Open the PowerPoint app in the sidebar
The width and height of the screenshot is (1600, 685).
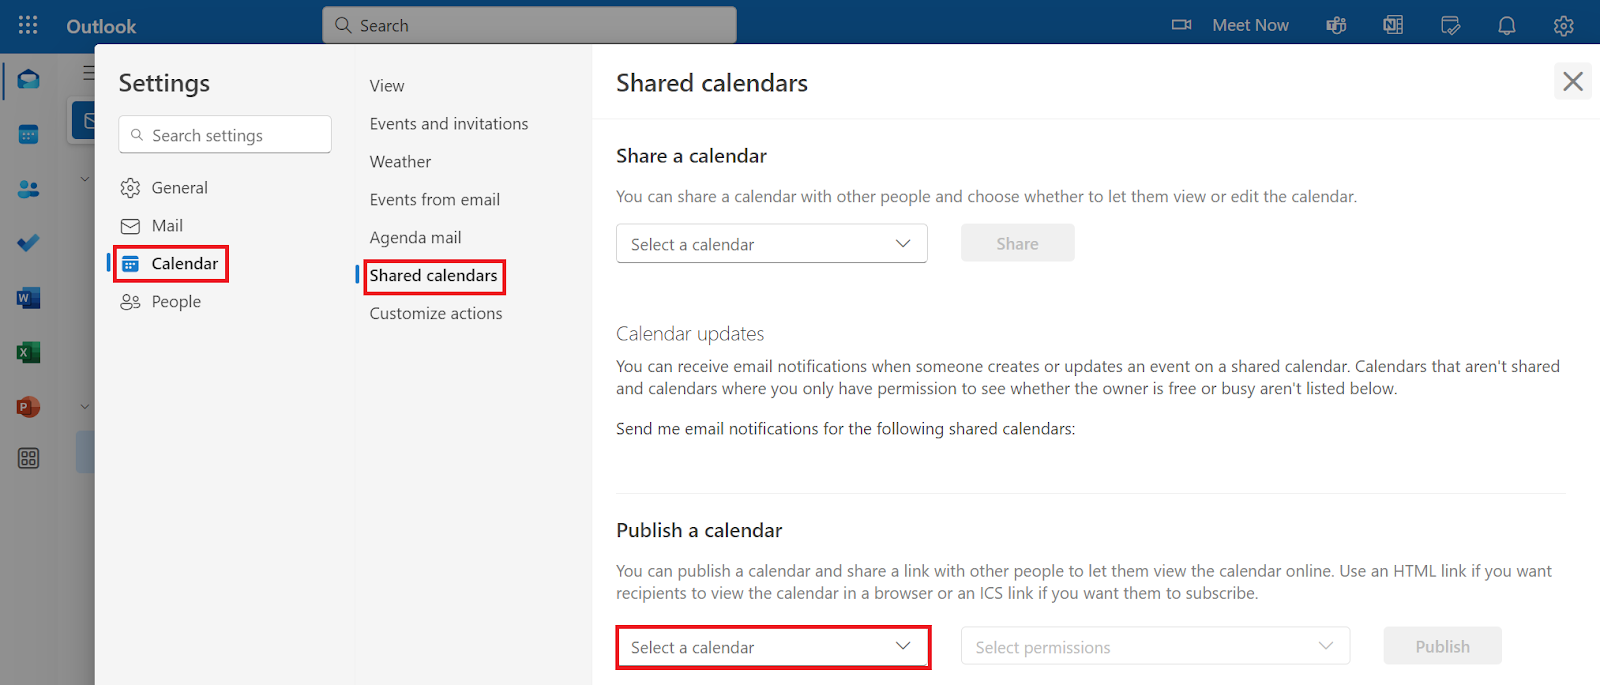tap(28, 407)
